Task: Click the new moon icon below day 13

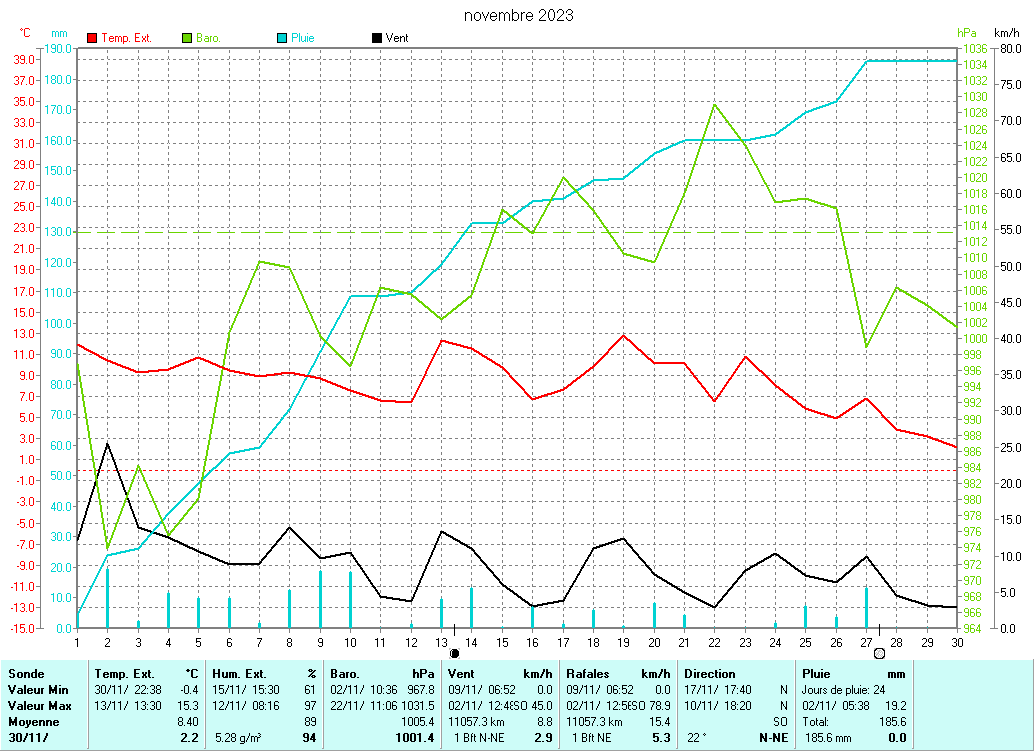Action: coord(454,653)
